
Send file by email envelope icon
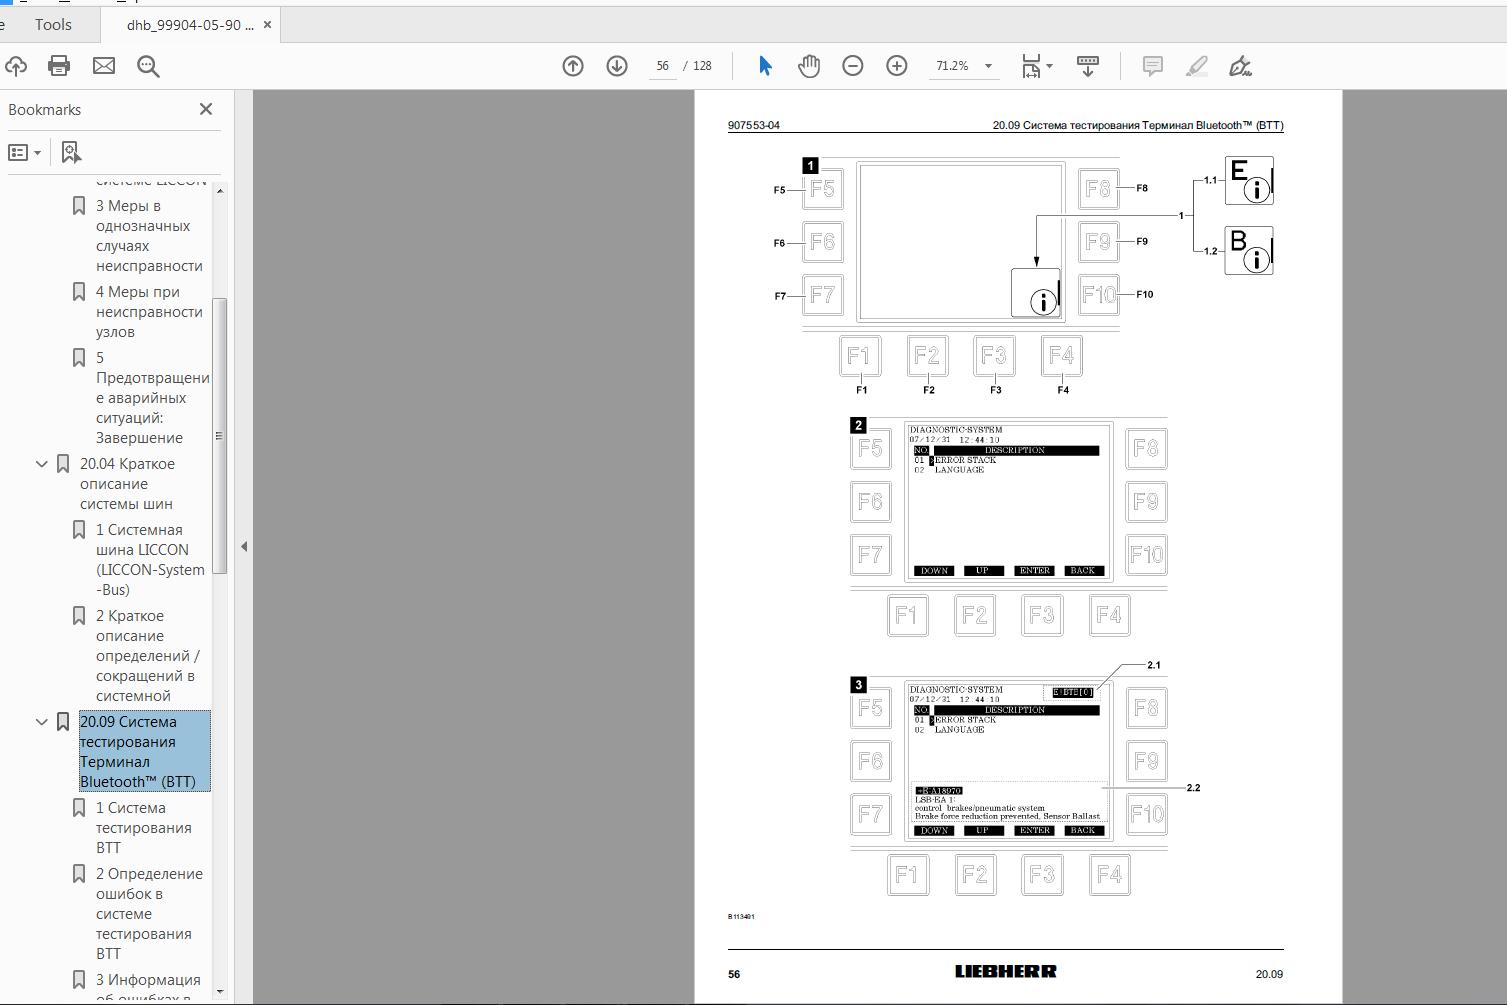pyautogui.click(x=104, y=66)
